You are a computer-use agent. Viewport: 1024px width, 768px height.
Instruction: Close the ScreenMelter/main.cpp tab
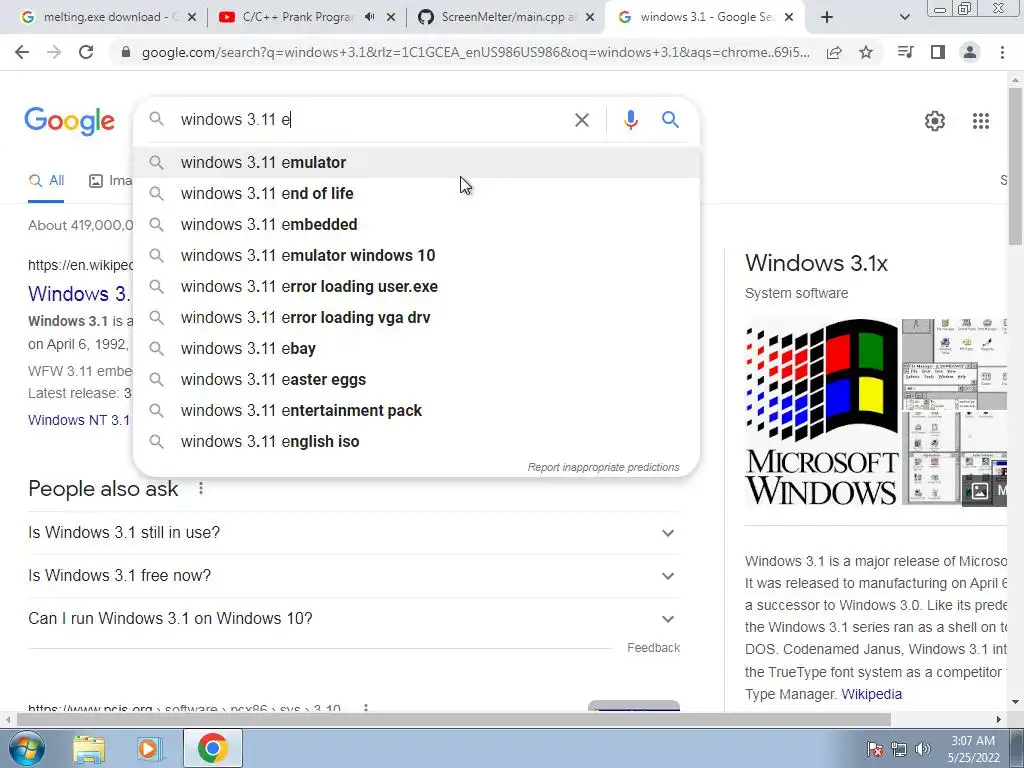590,18
